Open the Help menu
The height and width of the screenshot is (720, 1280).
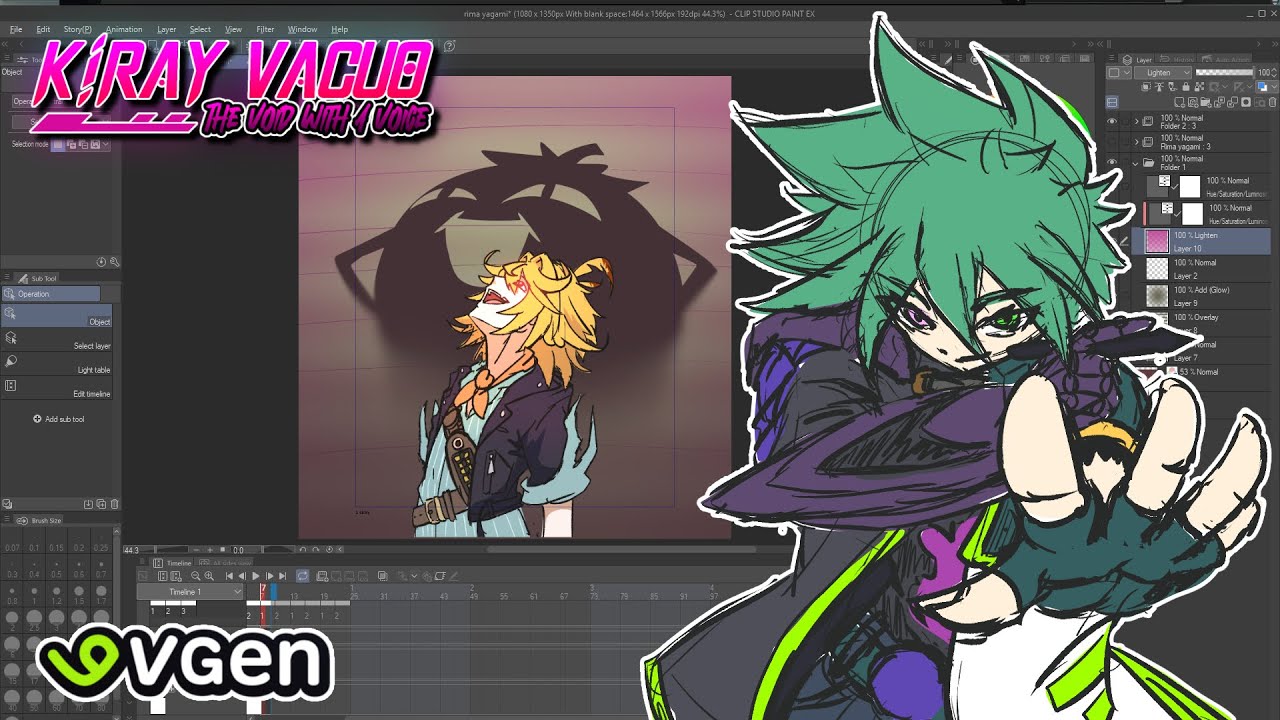339,29
